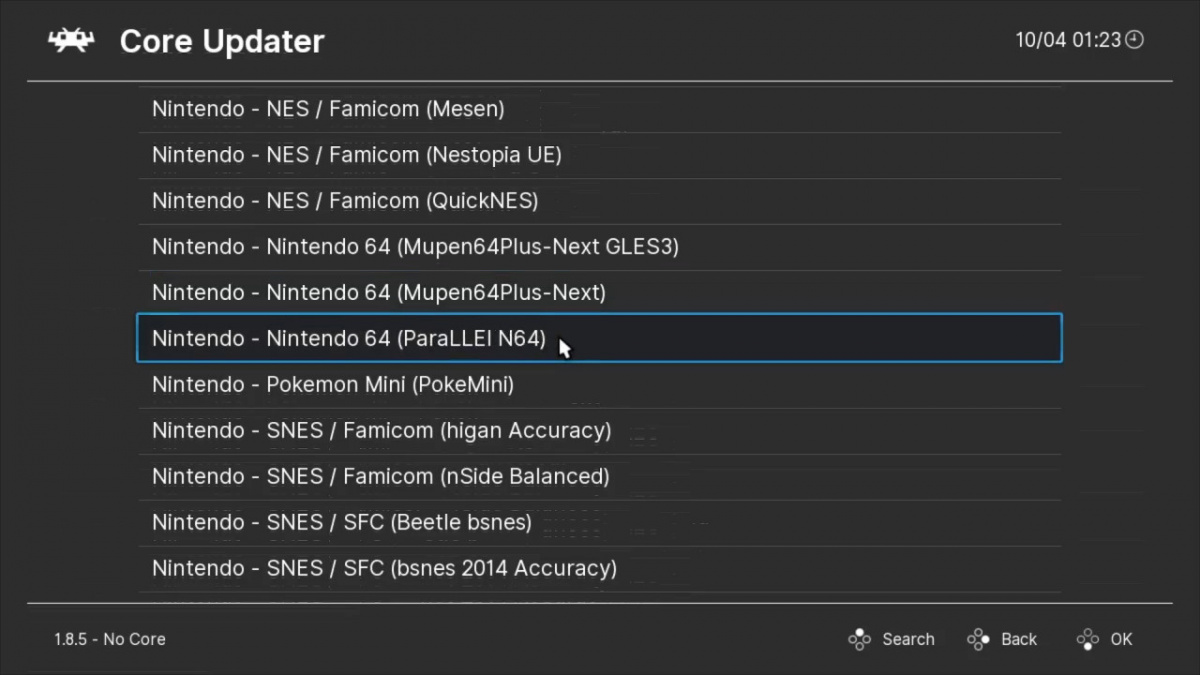This screenshot has height=675, width=1200.
Task: Click the clock icon next to the time
Action: click(x=1132, y=40)
